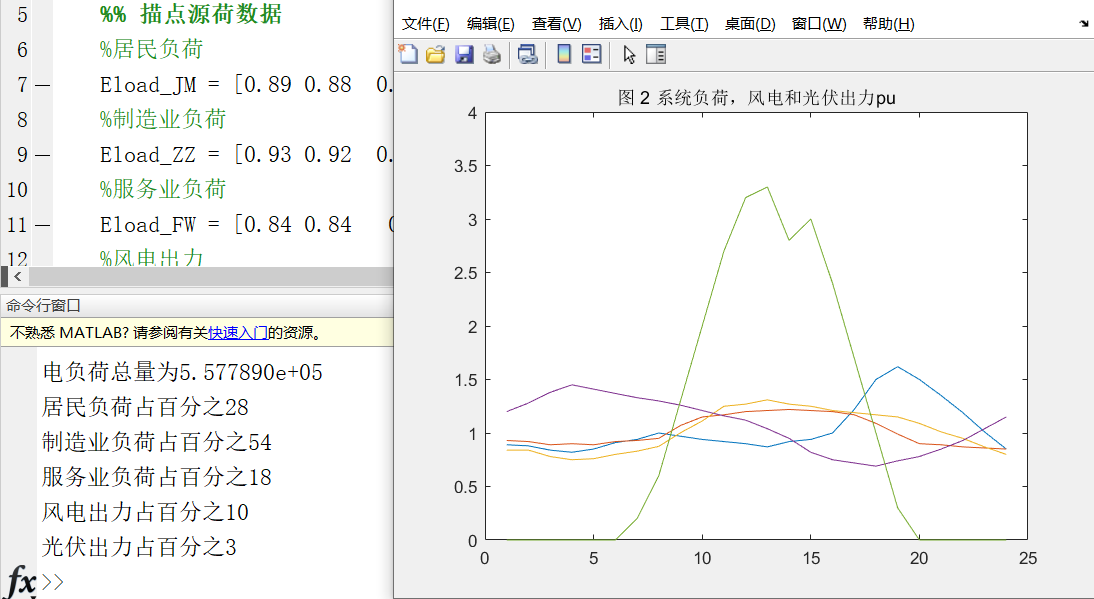This screenshot has height=599, width=1094.
Task: Click the New Figure toolbar icon
Action: [x=408, y=54]
